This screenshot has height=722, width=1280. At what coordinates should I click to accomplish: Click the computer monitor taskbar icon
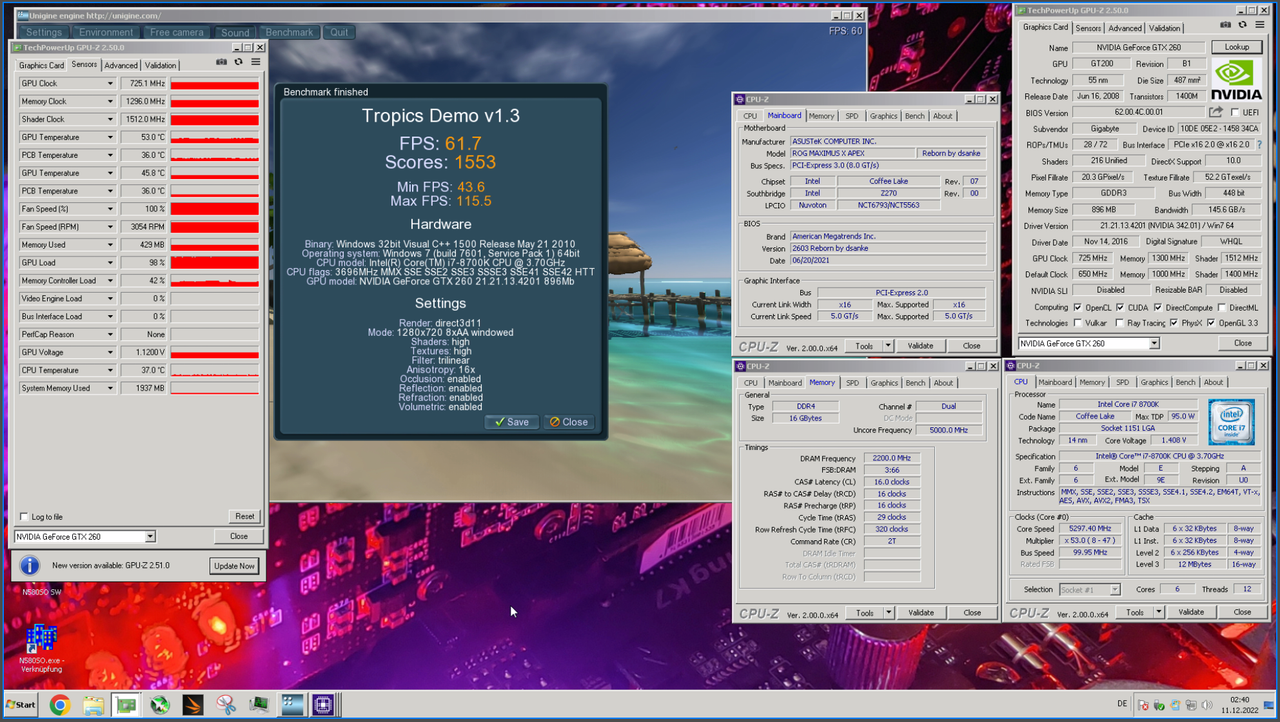click(x=259, y=705)
